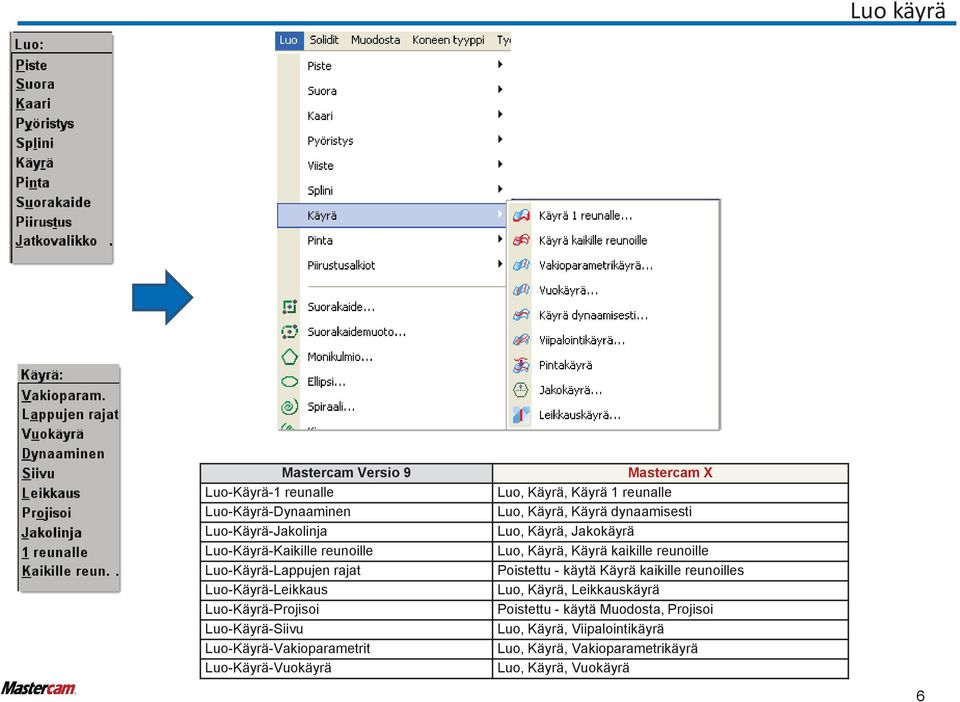Select Käyrä in the Luo dropdown menu
The height and width of the screenshot is (702, 960).
(392, 215)
